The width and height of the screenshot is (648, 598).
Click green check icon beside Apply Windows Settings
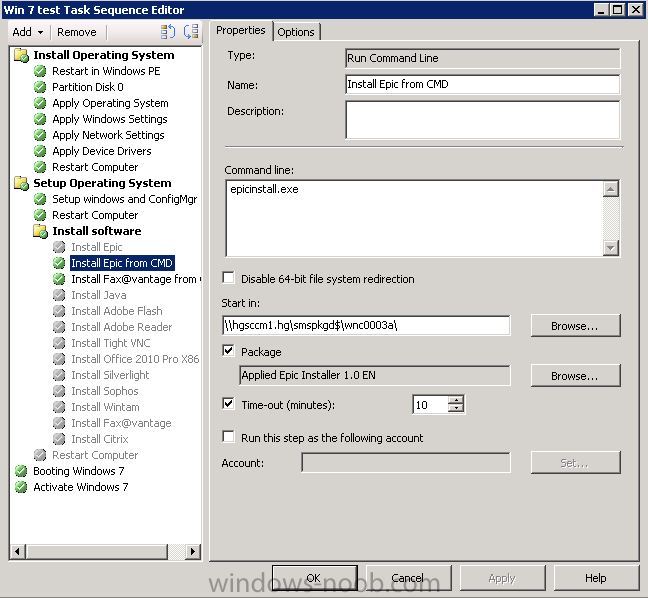tap(40, 119)
